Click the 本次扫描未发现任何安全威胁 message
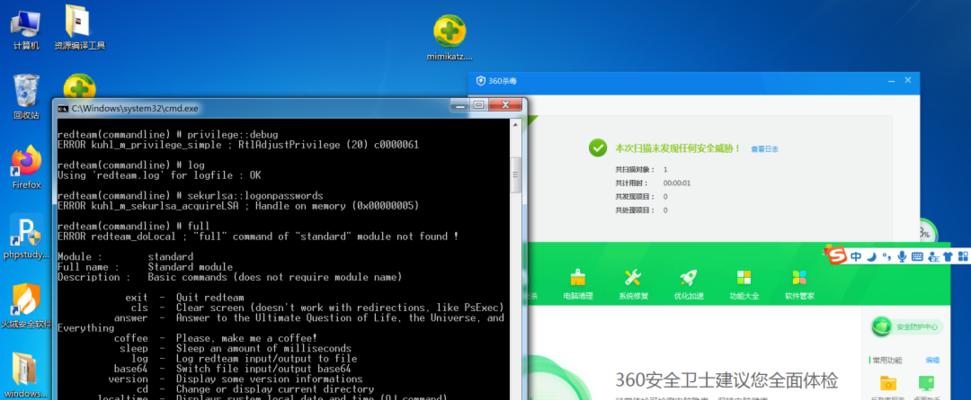Image resolution: width=971 pixels, height=400 pixels. 678,149
